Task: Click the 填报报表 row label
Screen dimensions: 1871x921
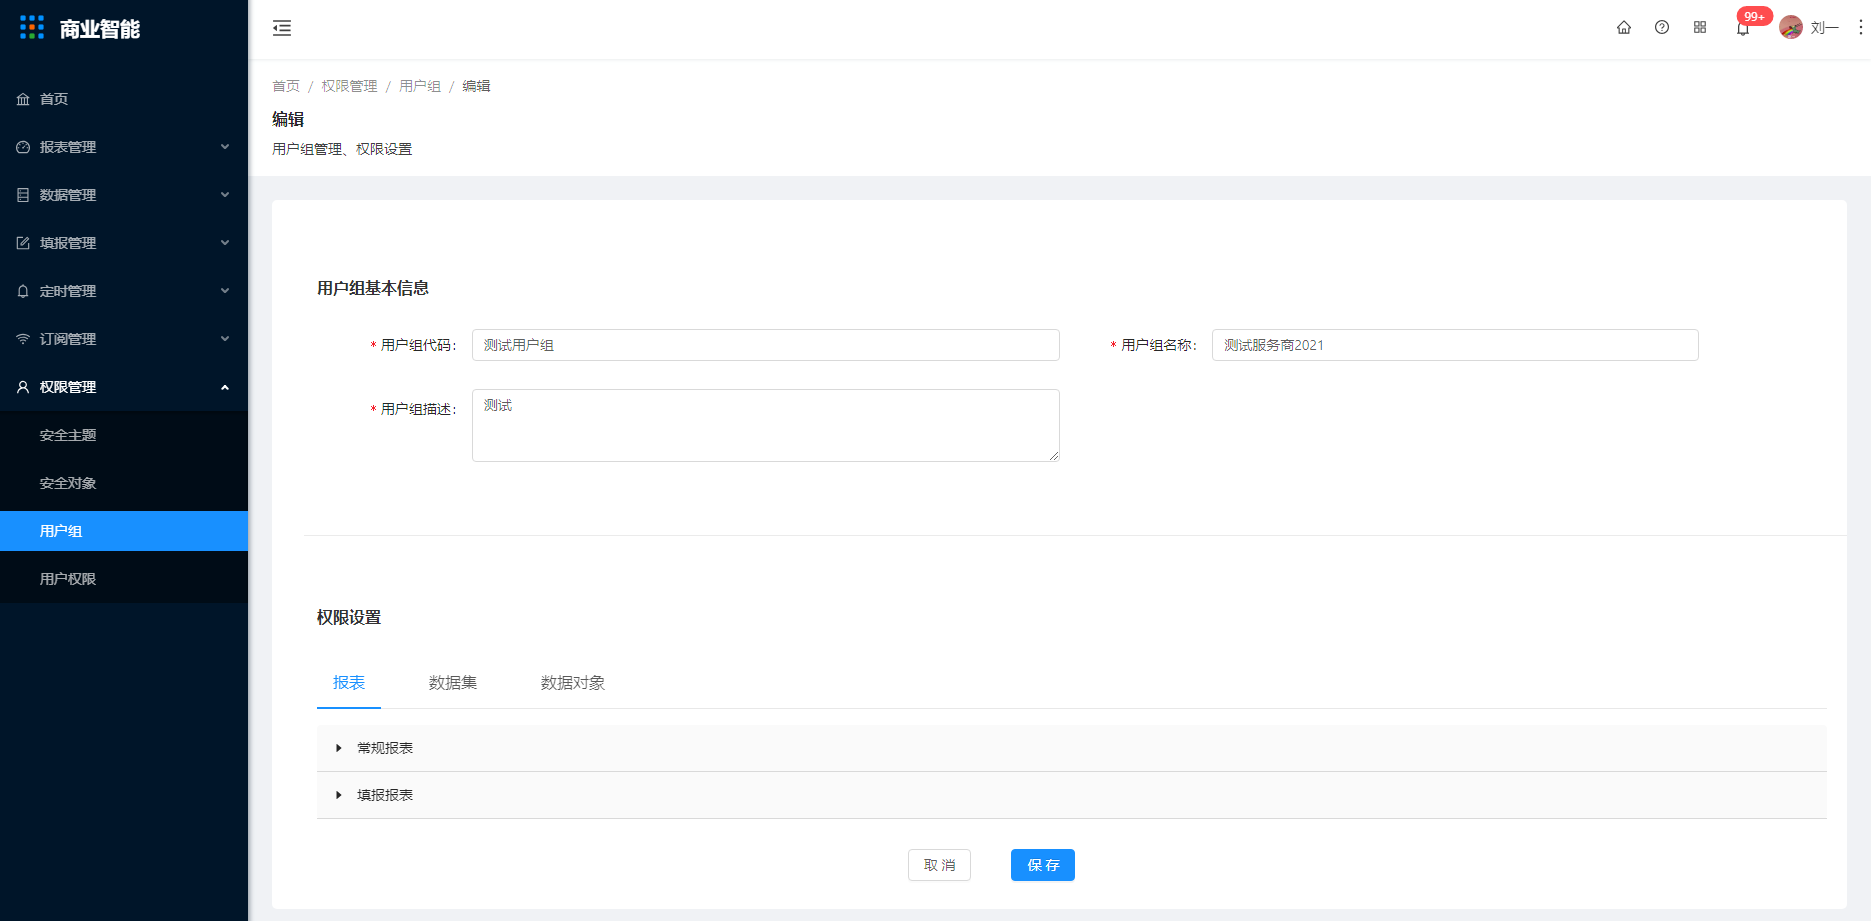Action: pyautogui.click(x=385, y=795)
